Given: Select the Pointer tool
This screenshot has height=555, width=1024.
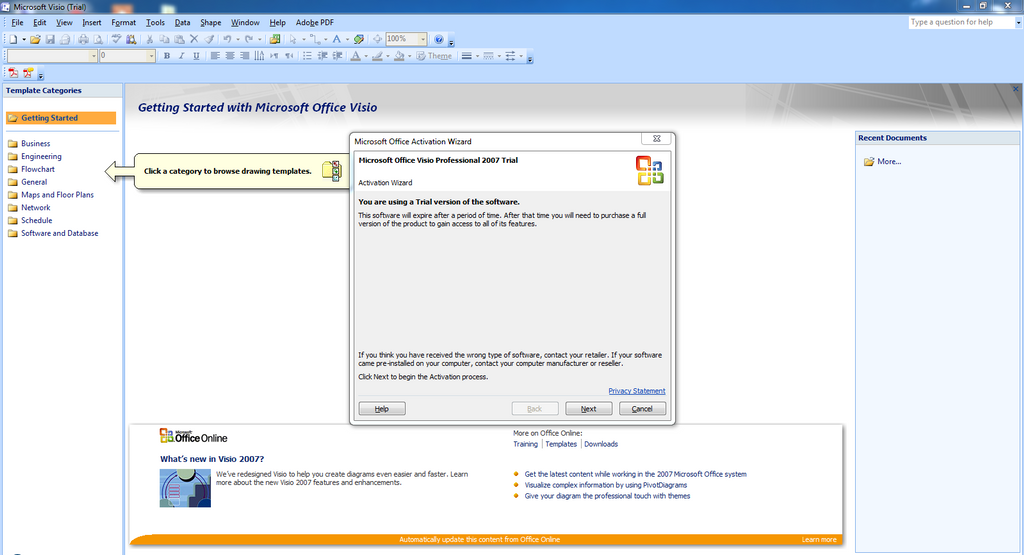Looking at the screenshot, I should pyautogui.click(x=293, y=39).
